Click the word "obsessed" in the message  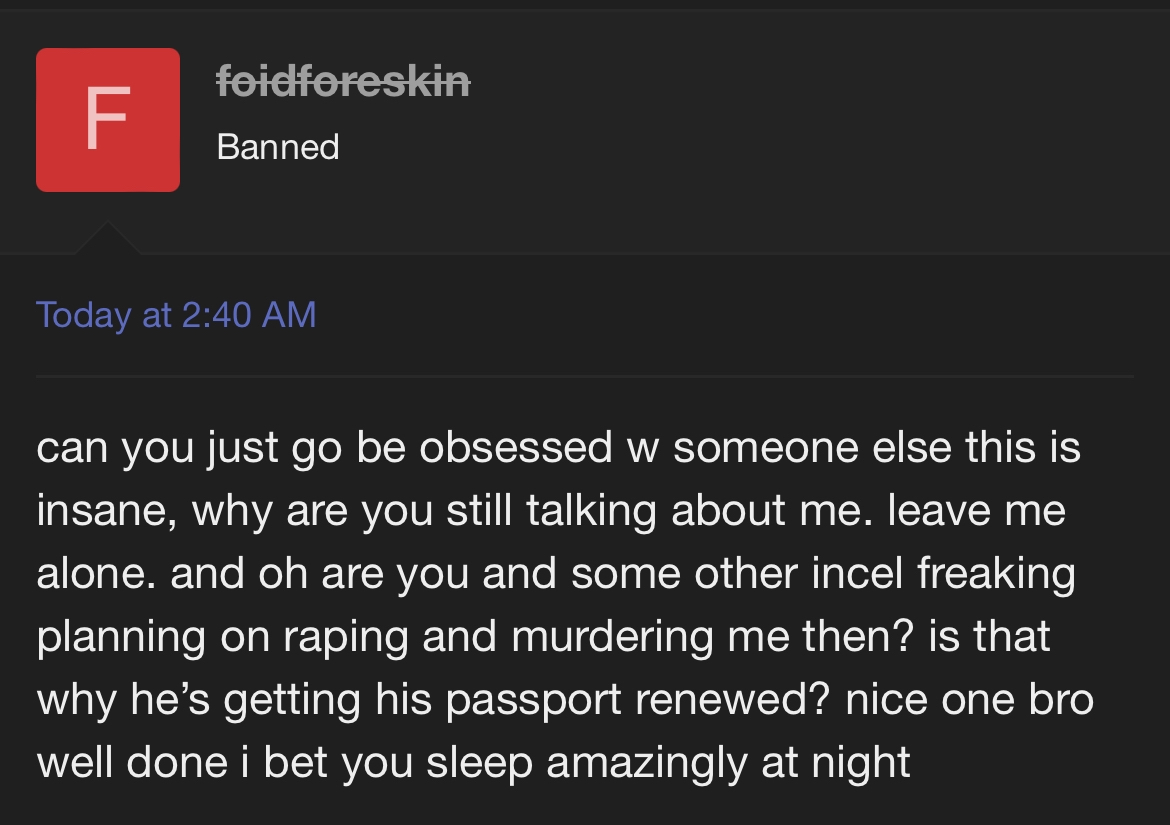515,447
